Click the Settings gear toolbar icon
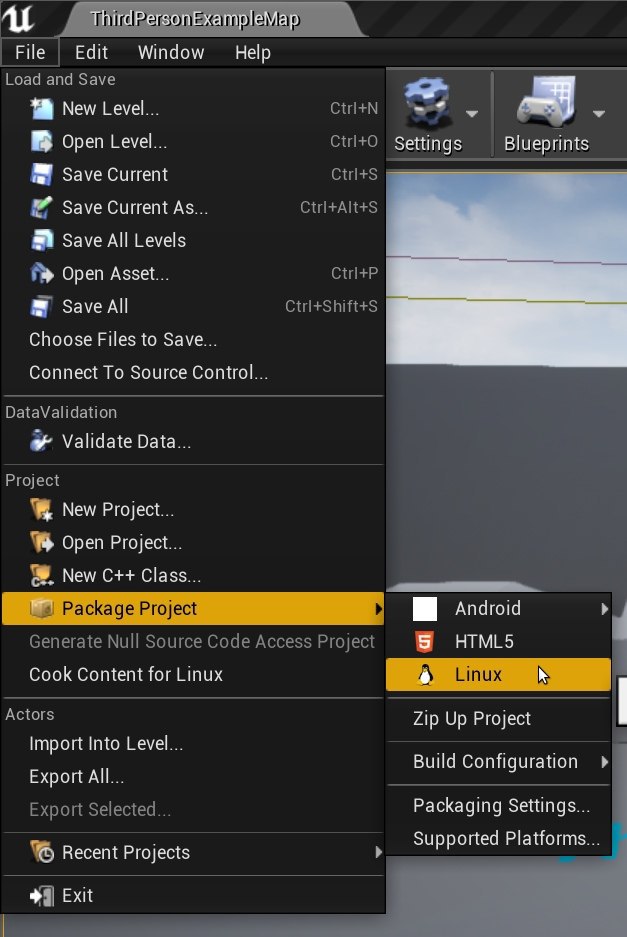627x937 pixels. [x=426, y=103]
